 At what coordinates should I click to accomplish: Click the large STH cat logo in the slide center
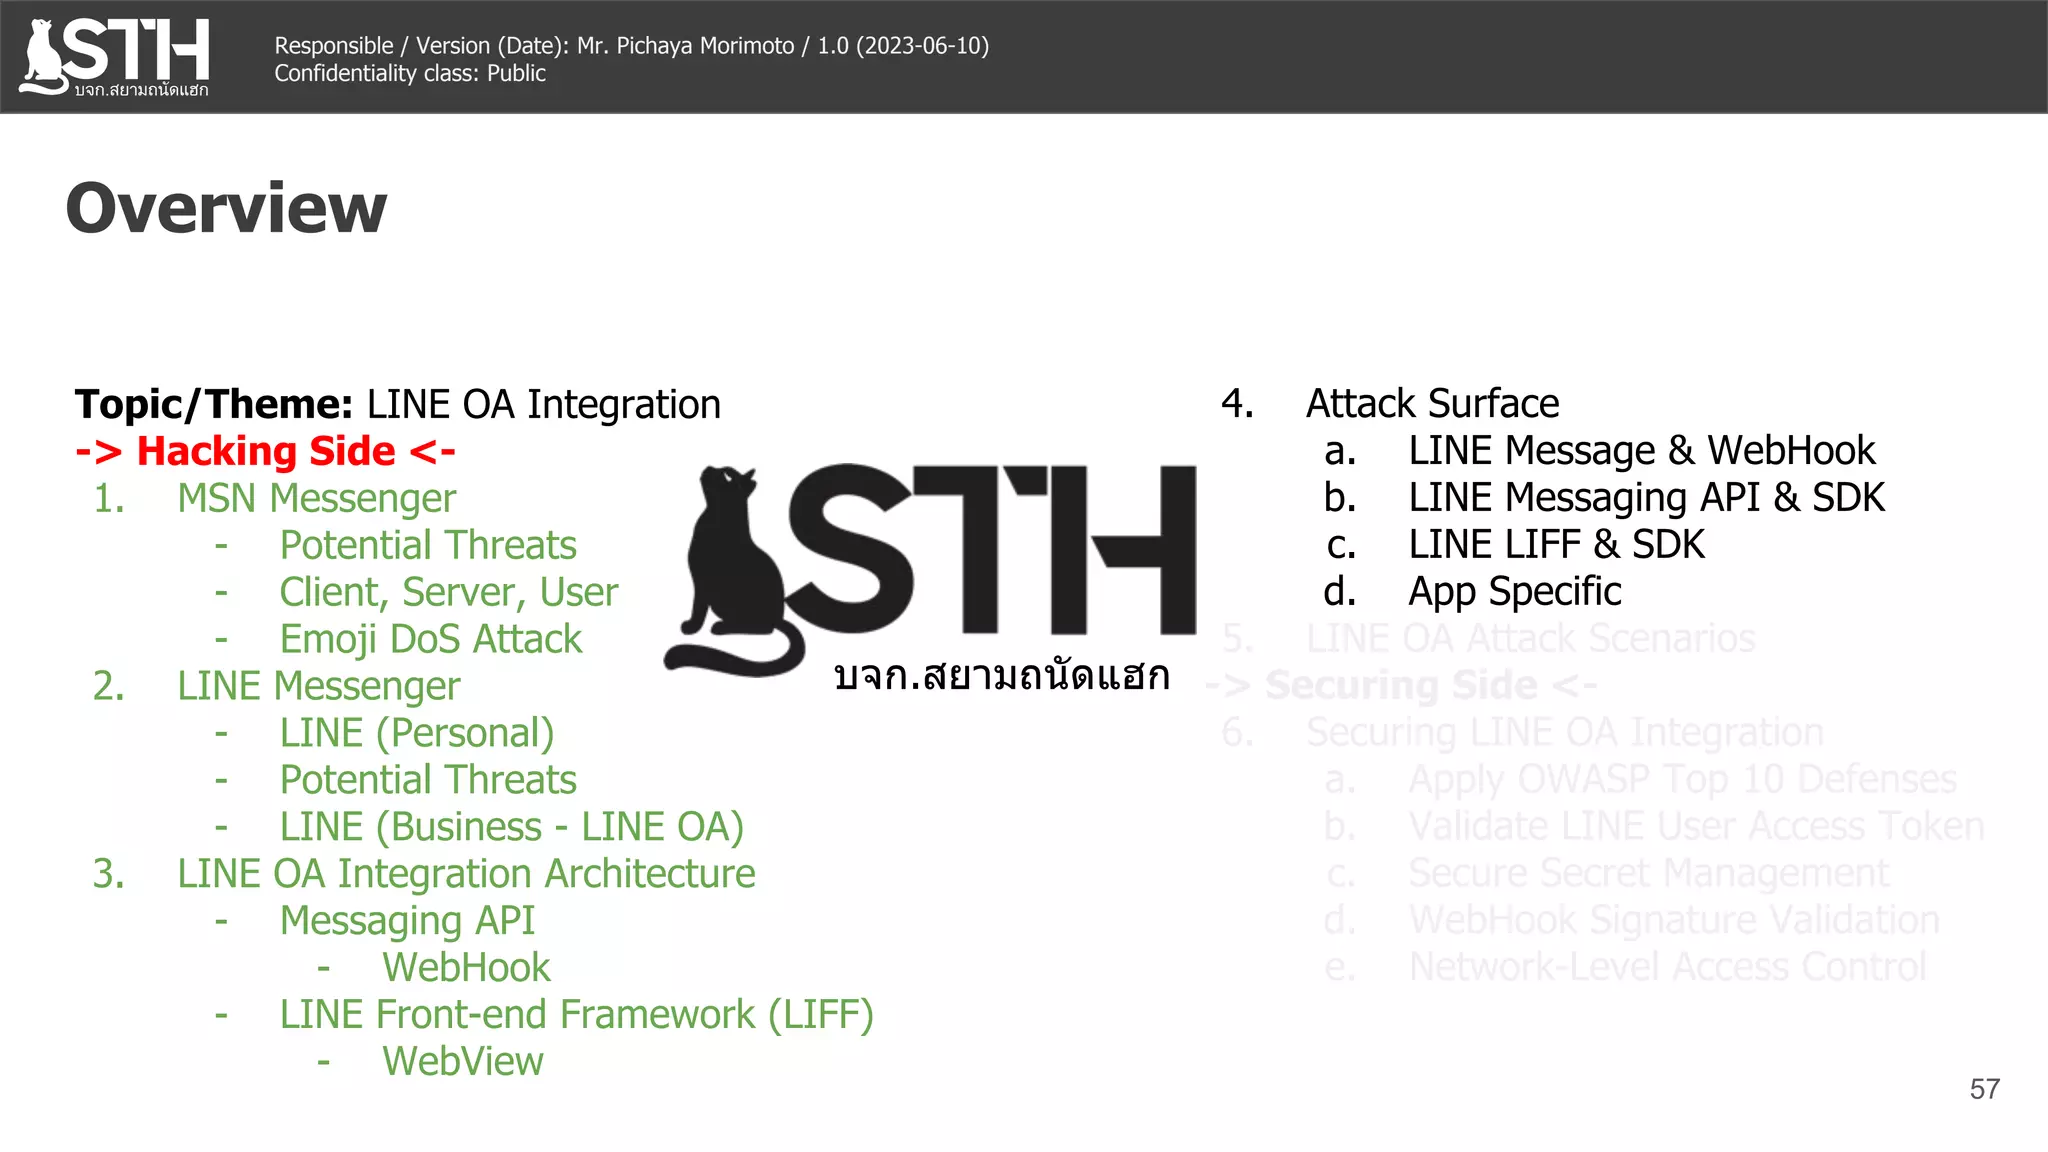(x=930, y=570)
